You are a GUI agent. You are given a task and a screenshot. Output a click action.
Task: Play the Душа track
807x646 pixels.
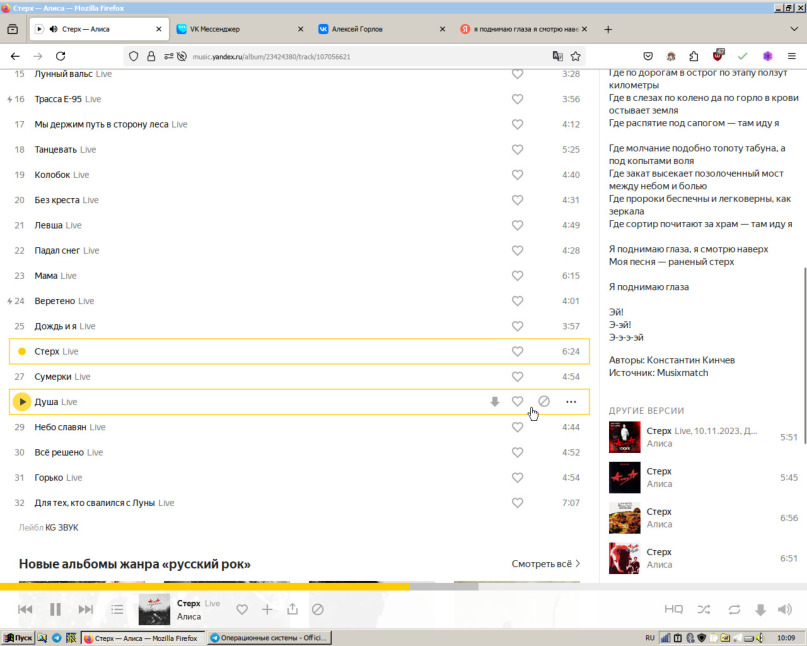(x=22, y=401)
